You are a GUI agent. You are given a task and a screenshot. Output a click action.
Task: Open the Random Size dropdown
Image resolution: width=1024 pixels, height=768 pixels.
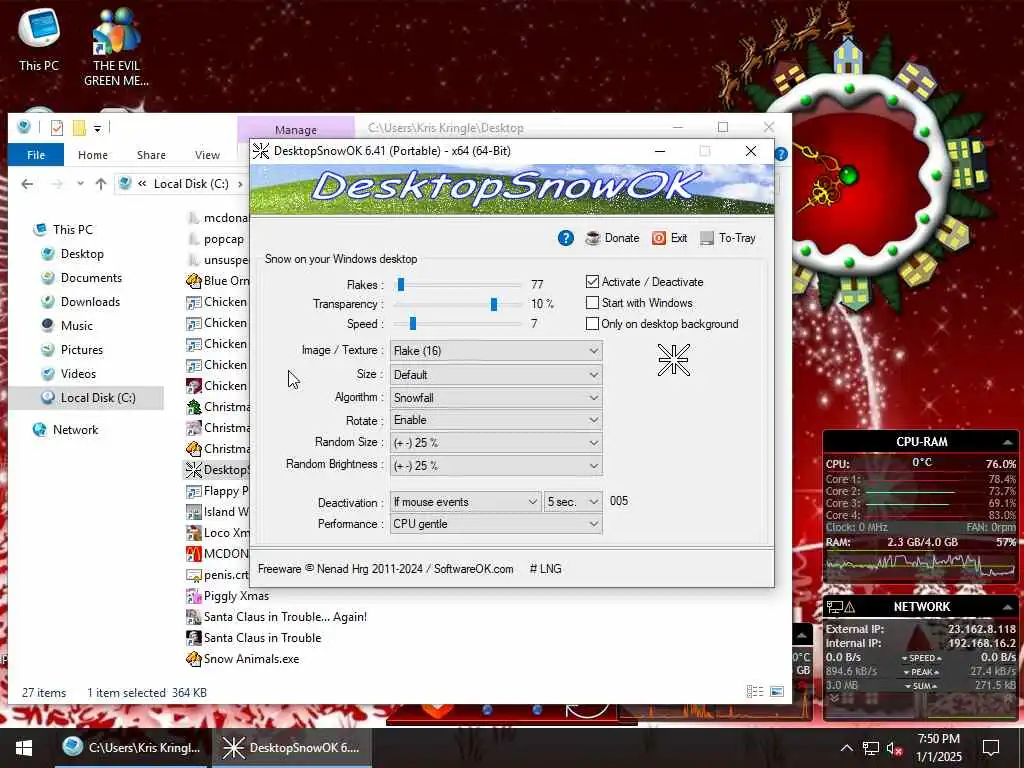[496, 443]
